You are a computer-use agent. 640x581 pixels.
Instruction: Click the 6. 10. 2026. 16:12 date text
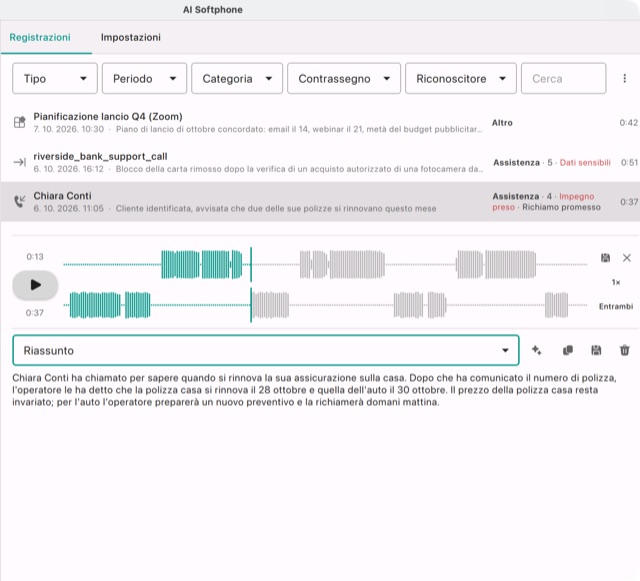tap(69, 169)
